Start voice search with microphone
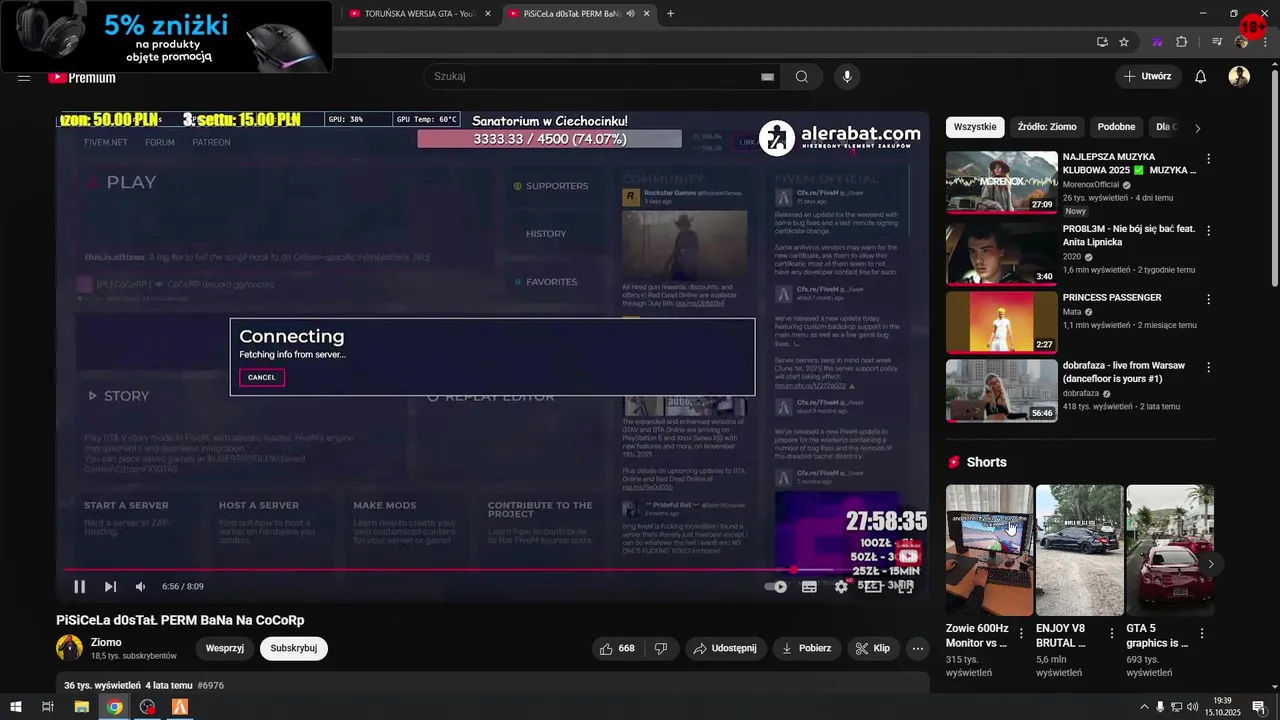Screen dimensions: 1280x720 tap(847, 77)
